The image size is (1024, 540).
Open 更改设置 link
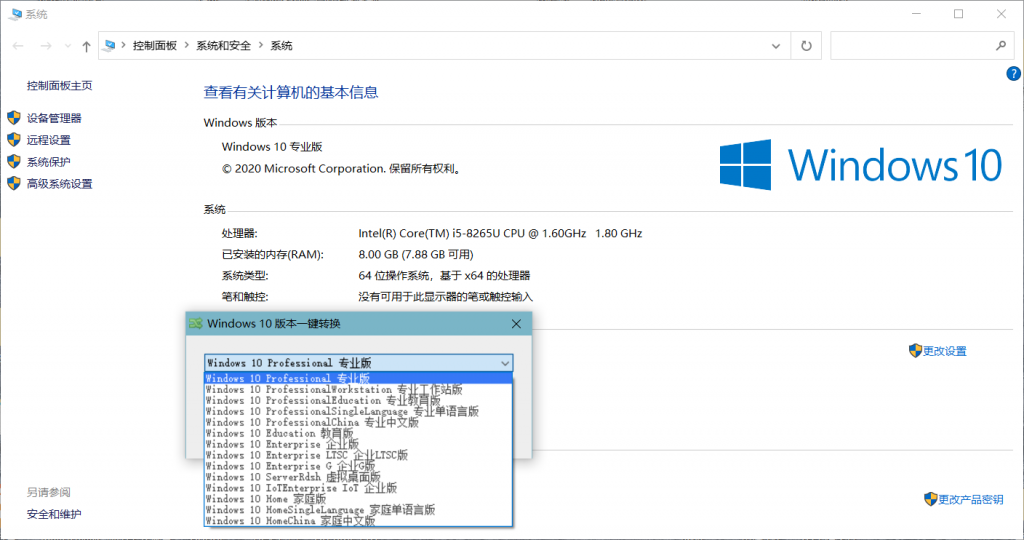944,351
